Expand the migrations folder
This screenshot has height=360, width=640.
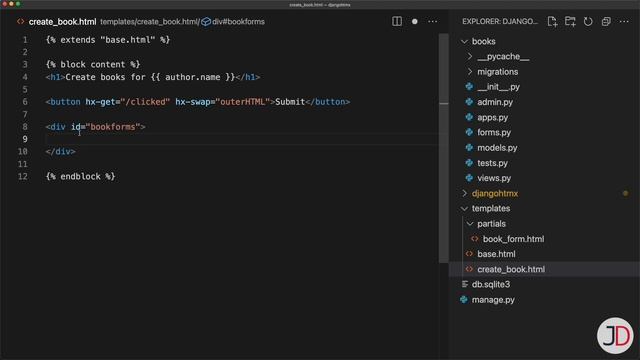click(x=470, y=71)
